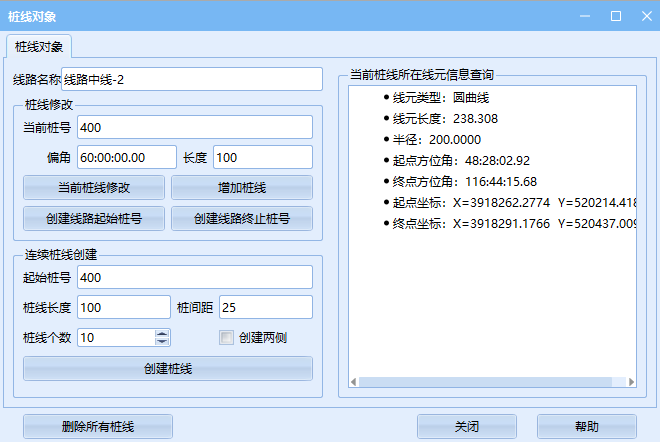Click the 当前桩号 input field
Screen dimensions: 660x442
(x=194, y=127)
